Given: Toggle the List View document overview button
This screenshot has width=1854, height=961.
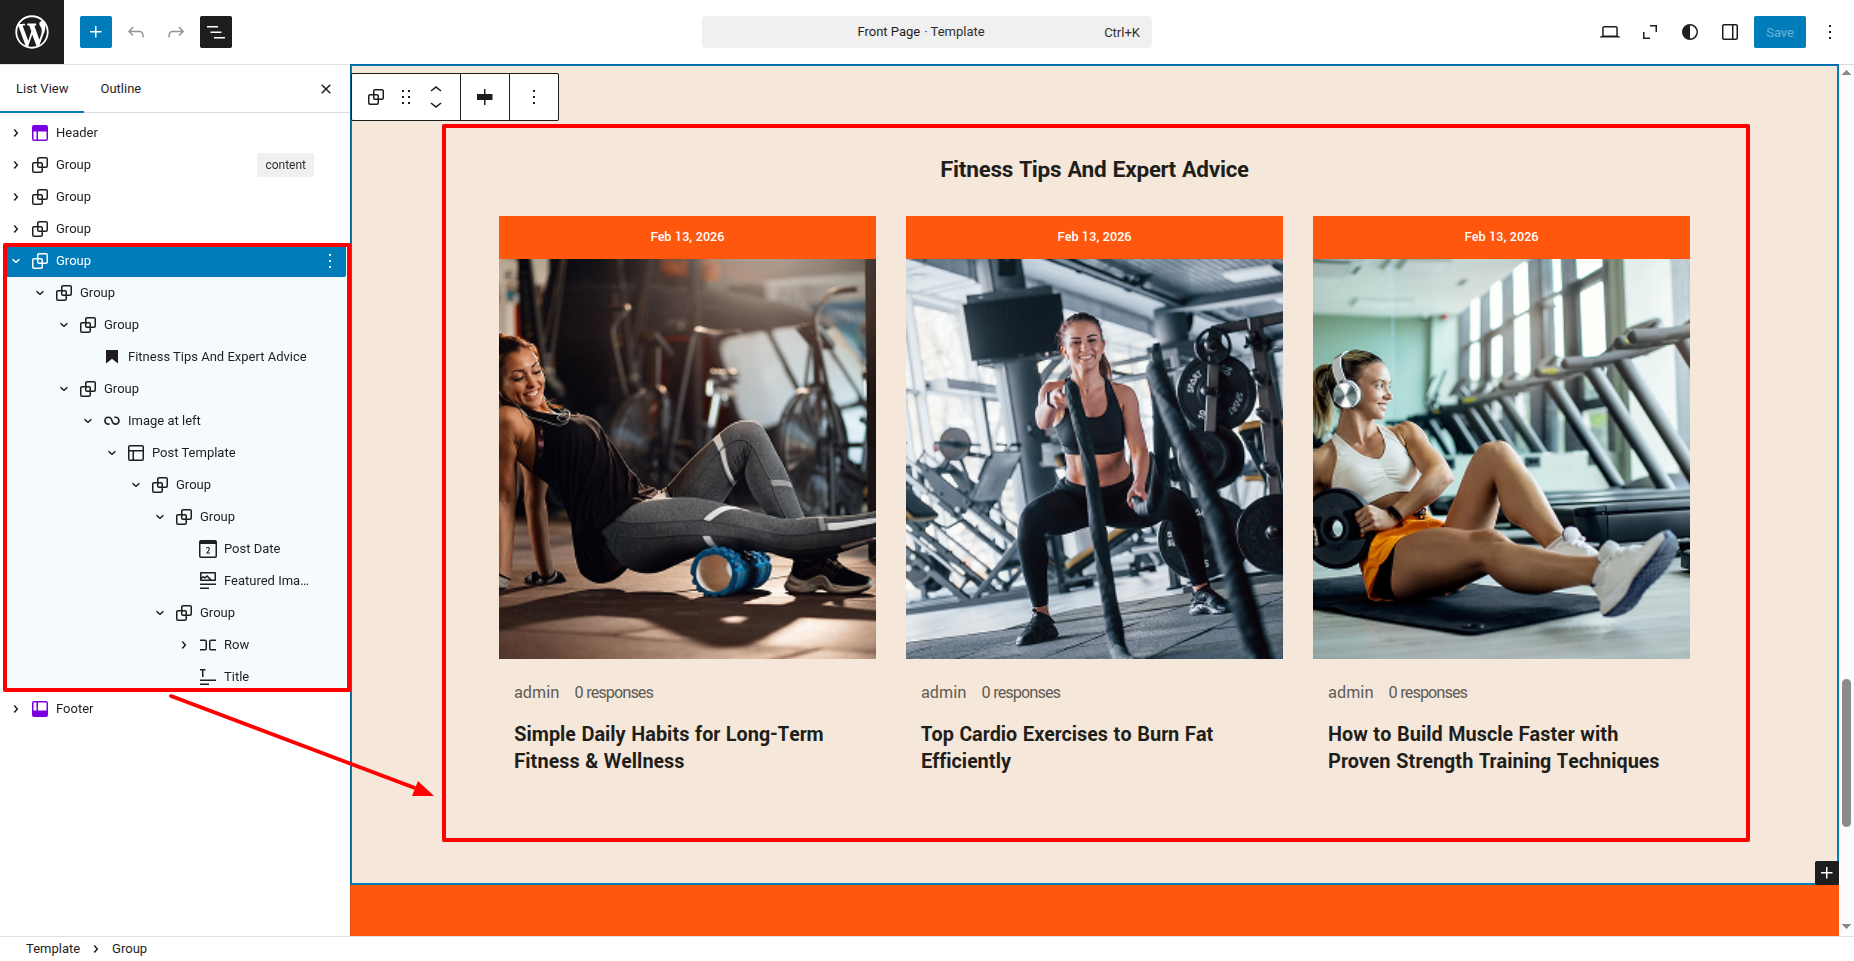Looking at the screenshot, I should tap(216, 32).
